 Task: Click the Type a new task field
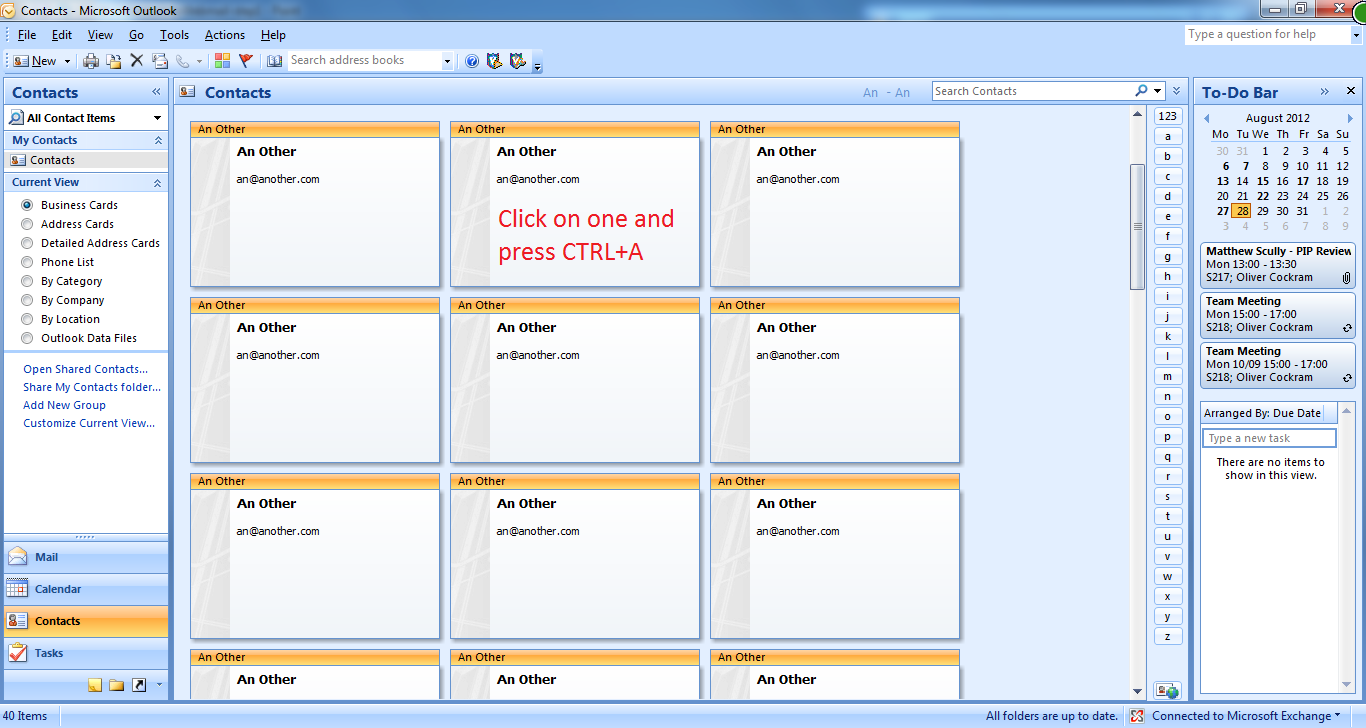pyautogui.click(x=1269, y=438)
